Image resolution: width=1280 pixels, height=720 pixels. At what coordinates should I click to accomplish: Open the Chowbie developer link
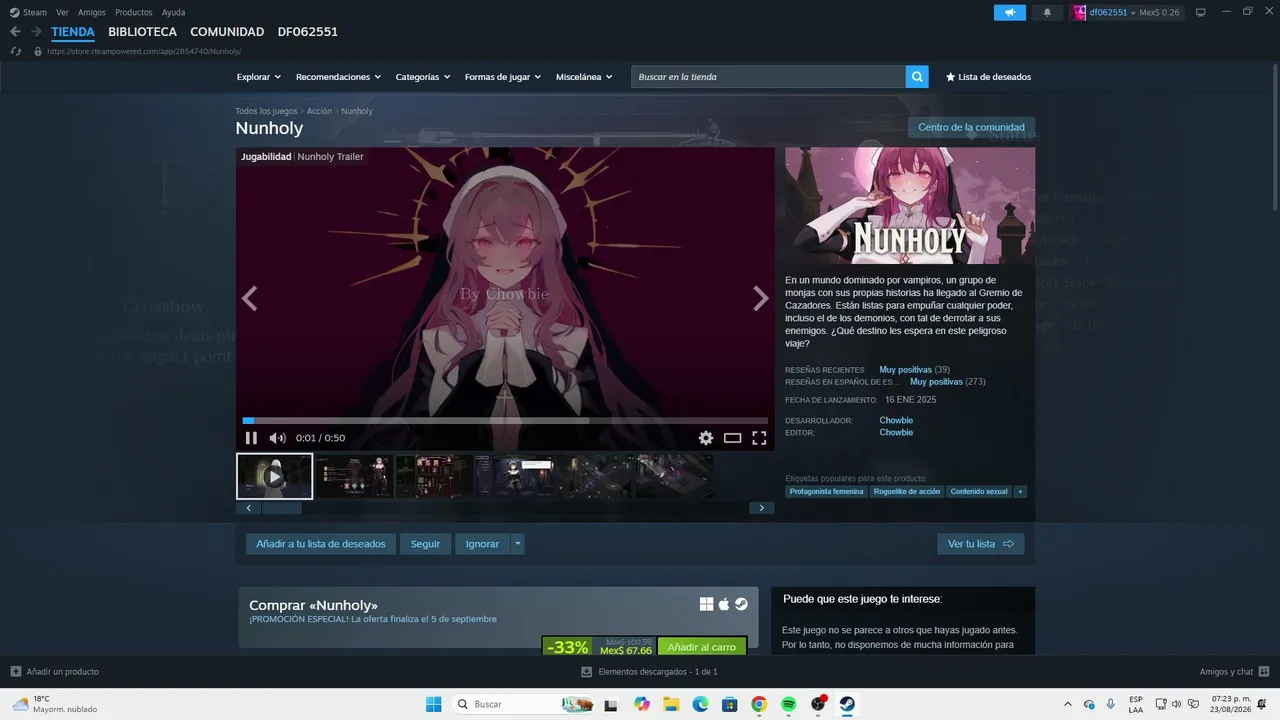point(896,420)
